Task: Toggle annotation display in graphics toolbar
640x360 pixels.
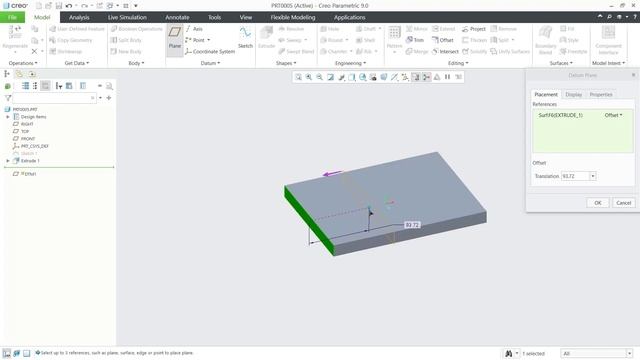Action: click(x=416, y=77)
